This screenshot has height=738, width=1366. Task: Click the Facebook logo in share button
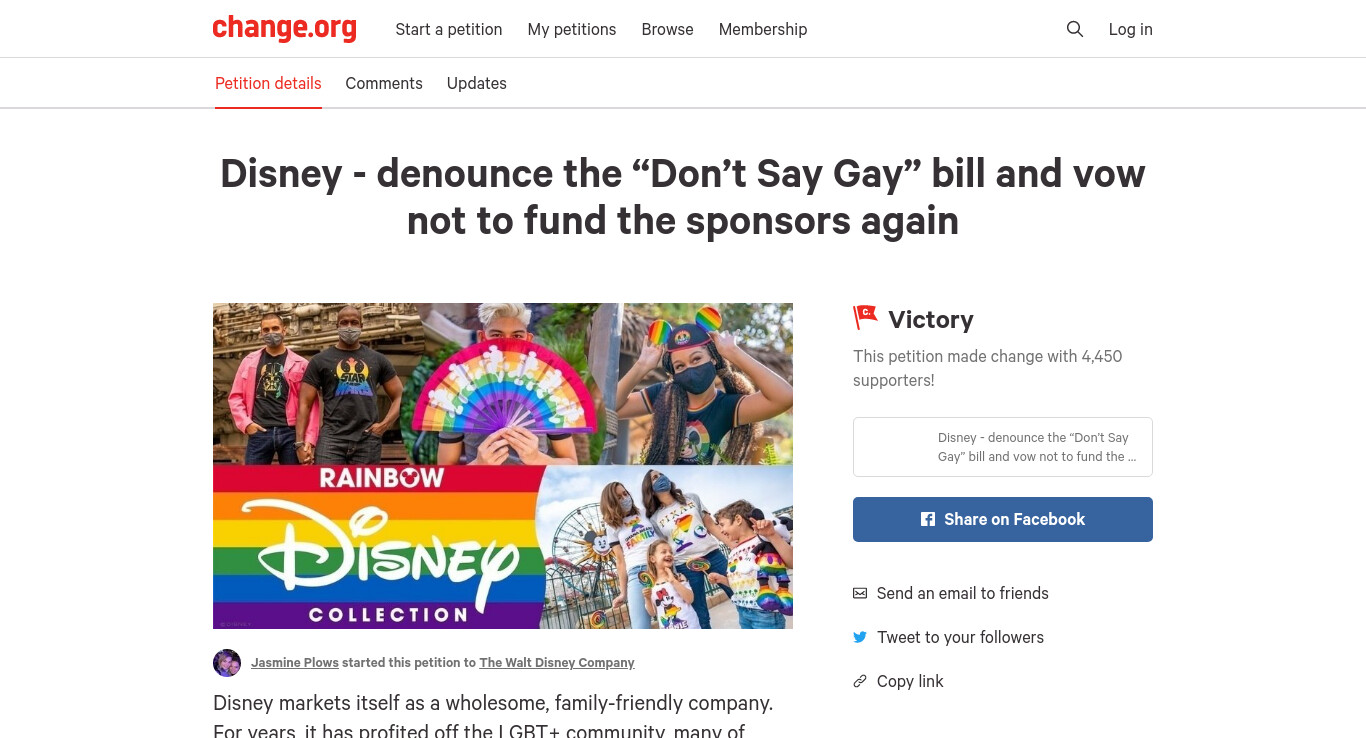(x=928, y=519)
